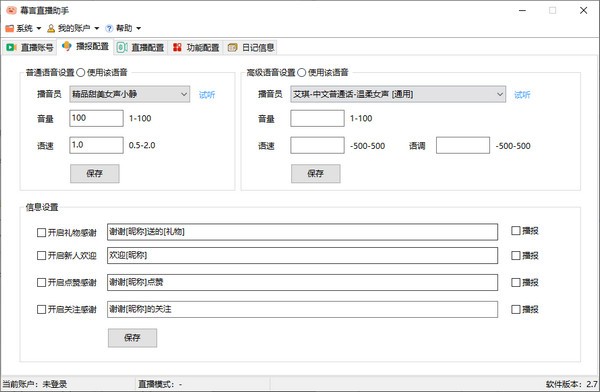Switch to the 直播账号 tab

coord(30,47)
